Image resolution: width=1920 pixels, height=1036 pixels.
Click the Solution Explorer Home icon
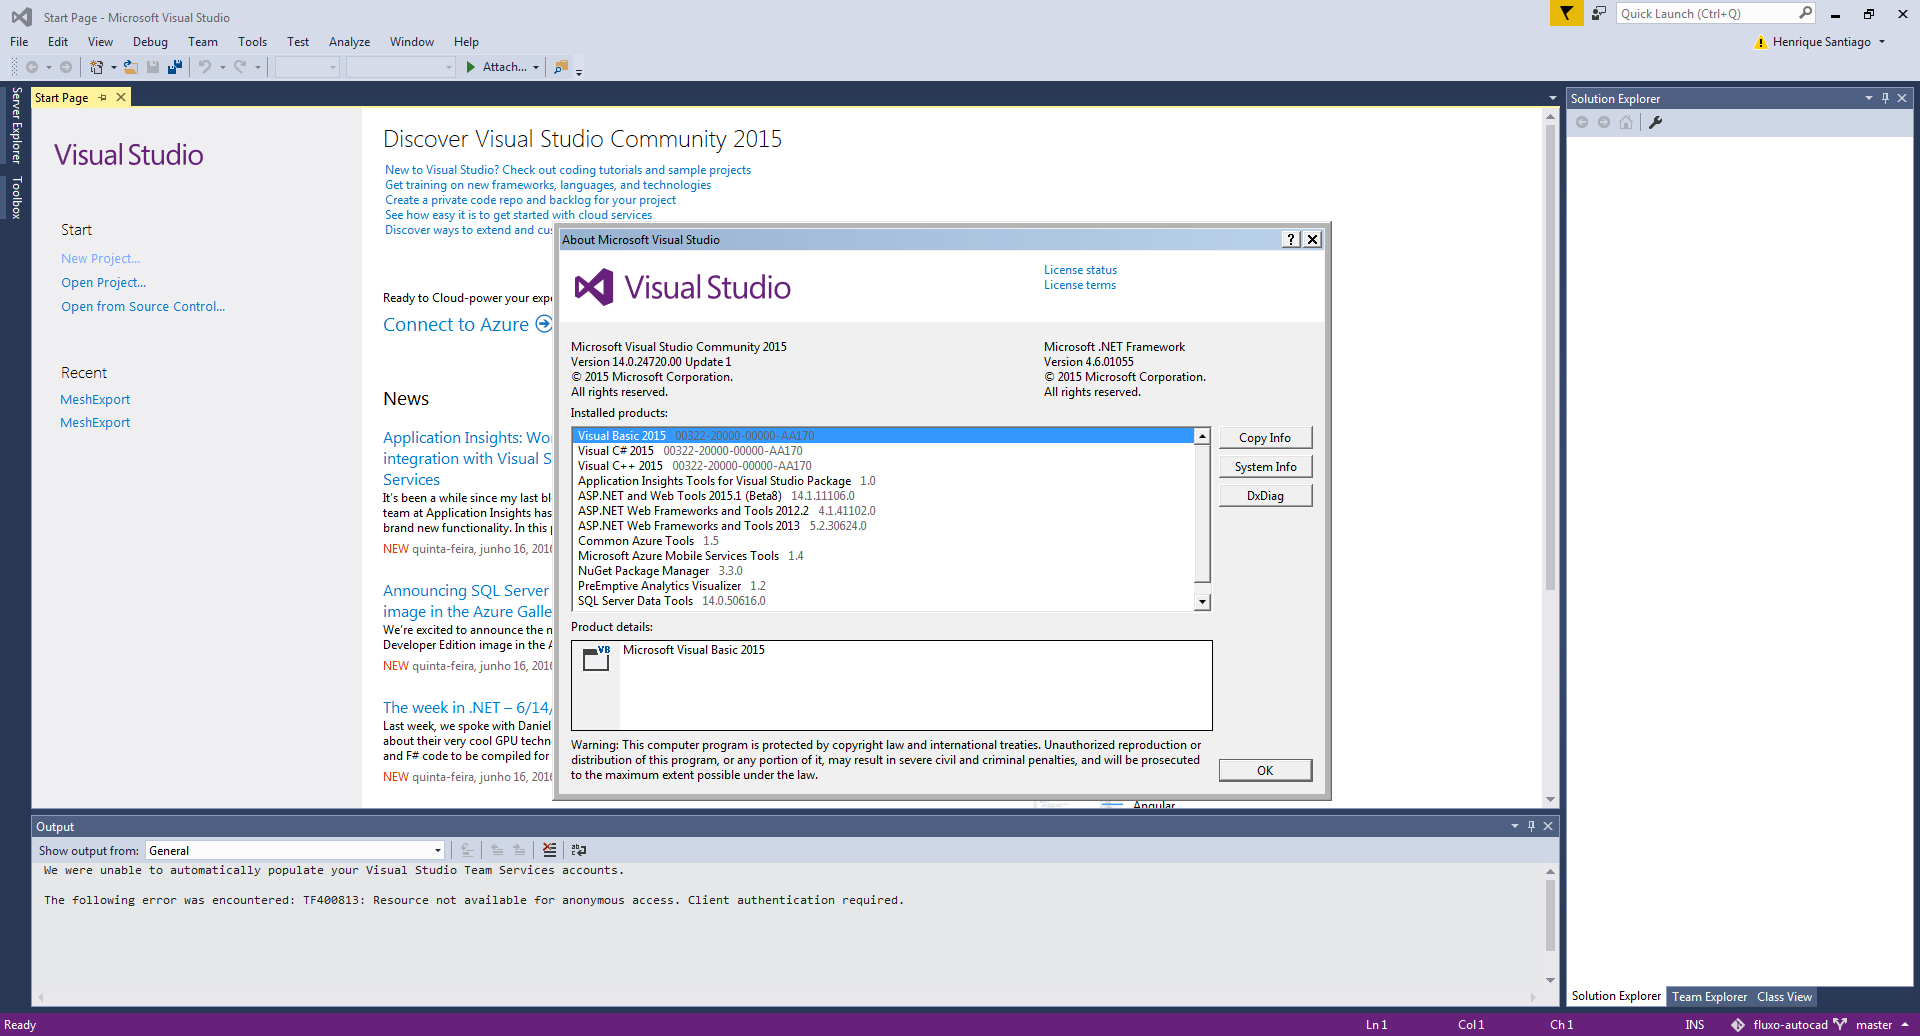[1626, 122]
